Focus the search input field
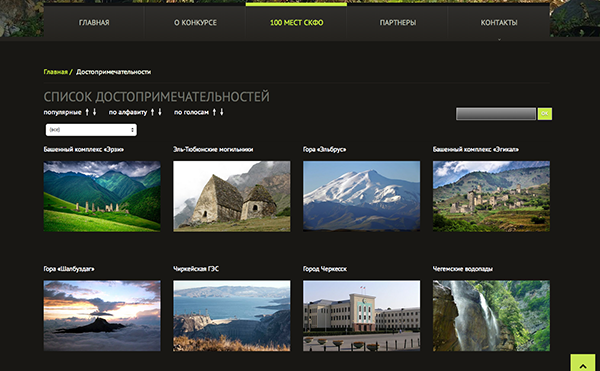Image resolution: width=600 pixels, height=371 pixels. [x=496, y=114]
